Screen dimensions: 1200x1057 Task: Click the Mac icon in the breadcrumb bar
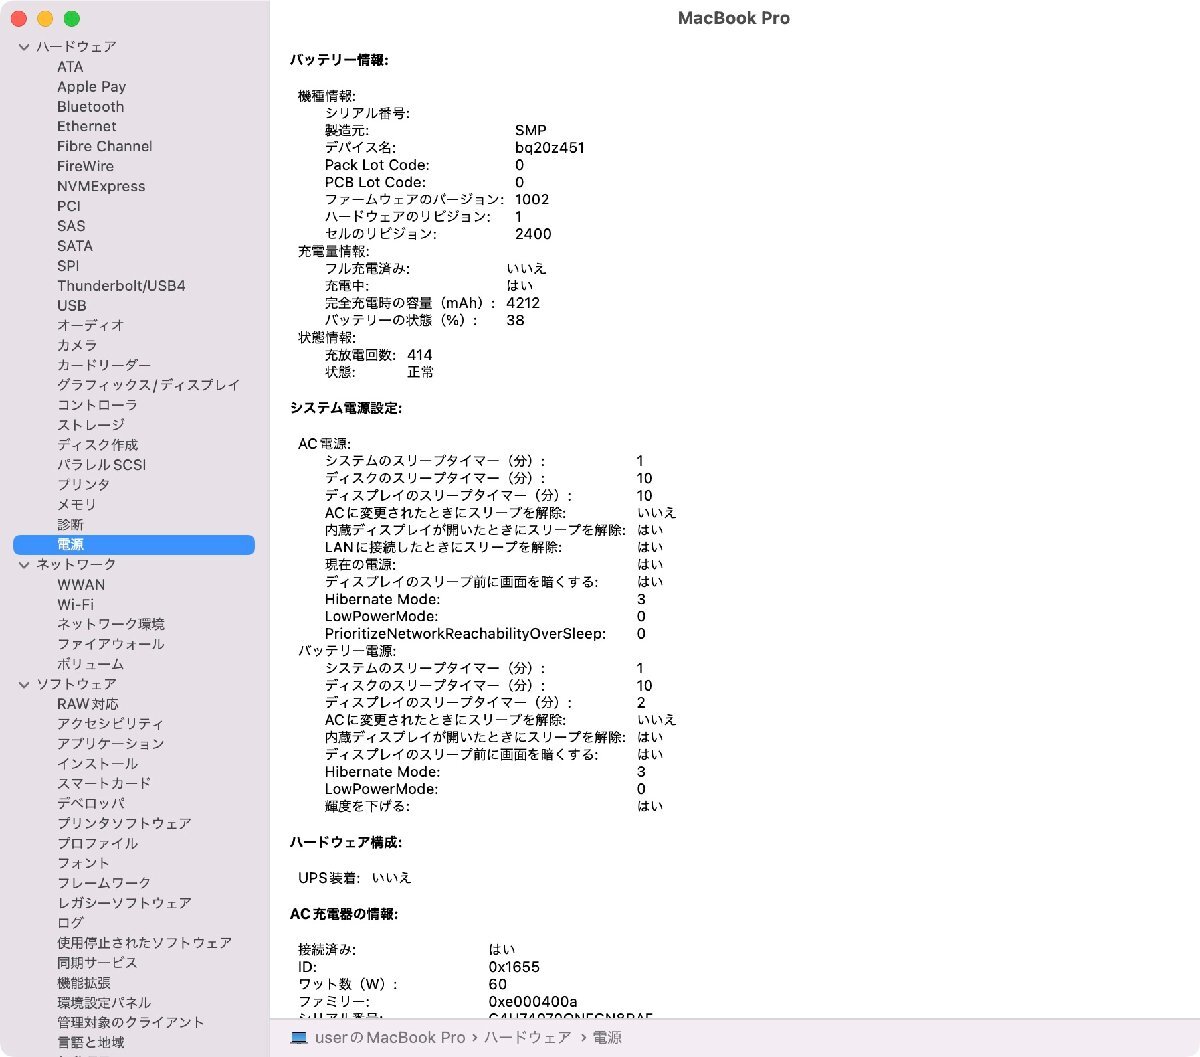[297, 1038]
